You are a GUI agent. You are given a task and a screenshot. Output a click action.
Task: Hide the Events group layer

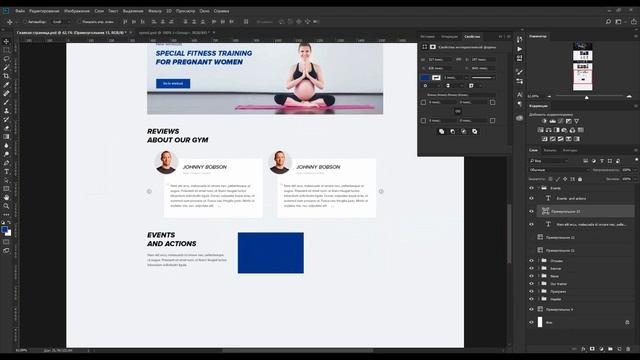531,188
